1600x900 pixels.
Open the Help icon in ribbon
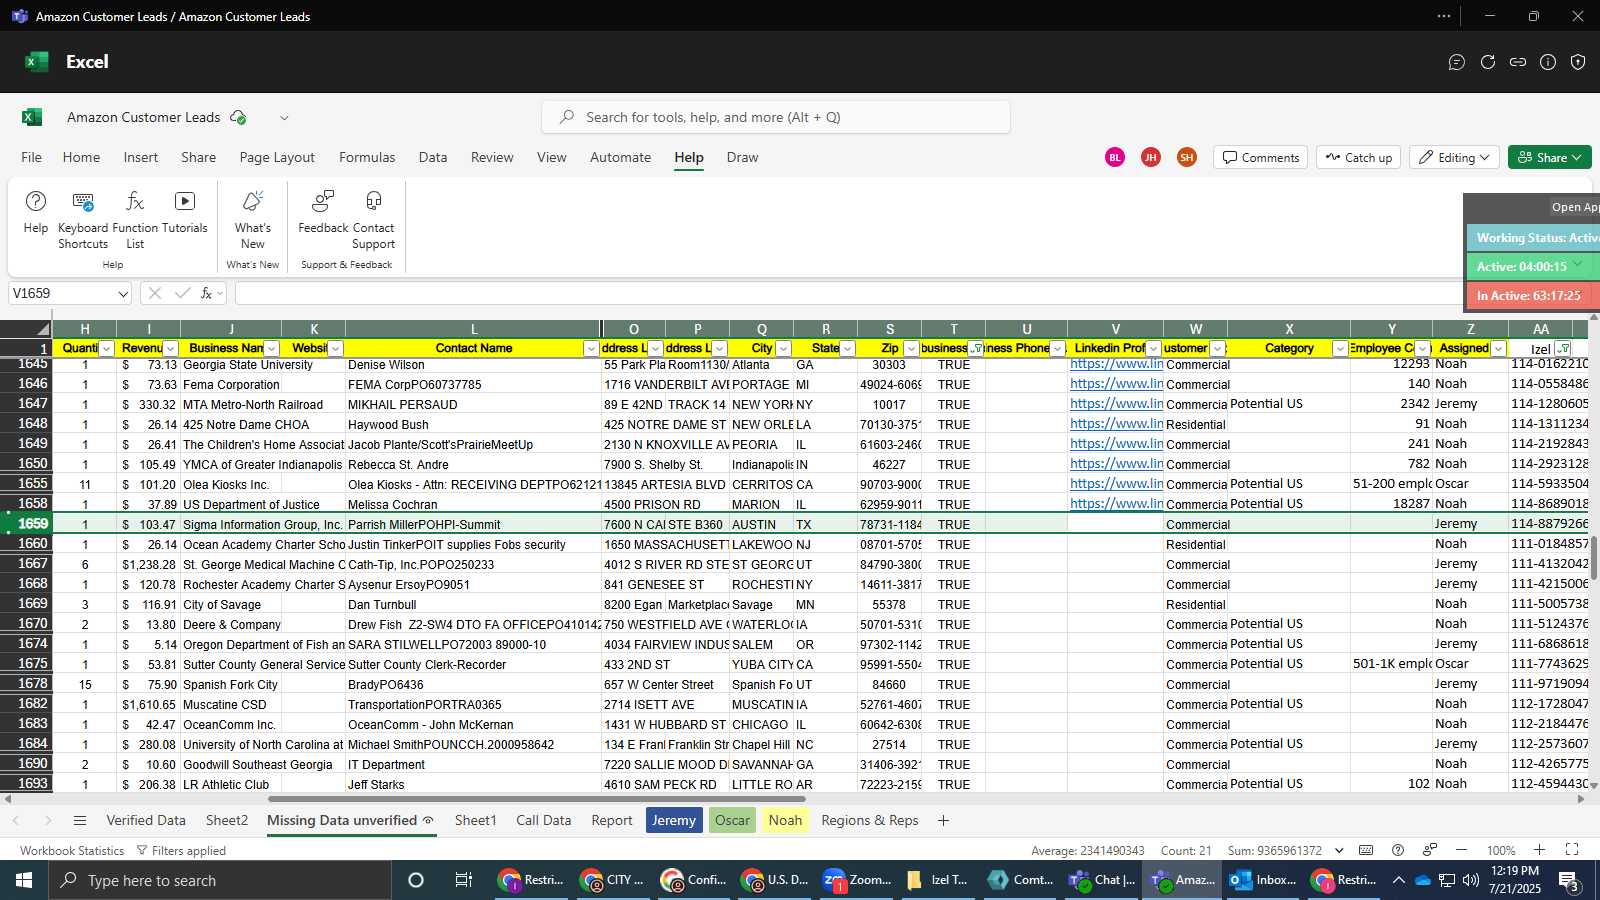[35, 212]
